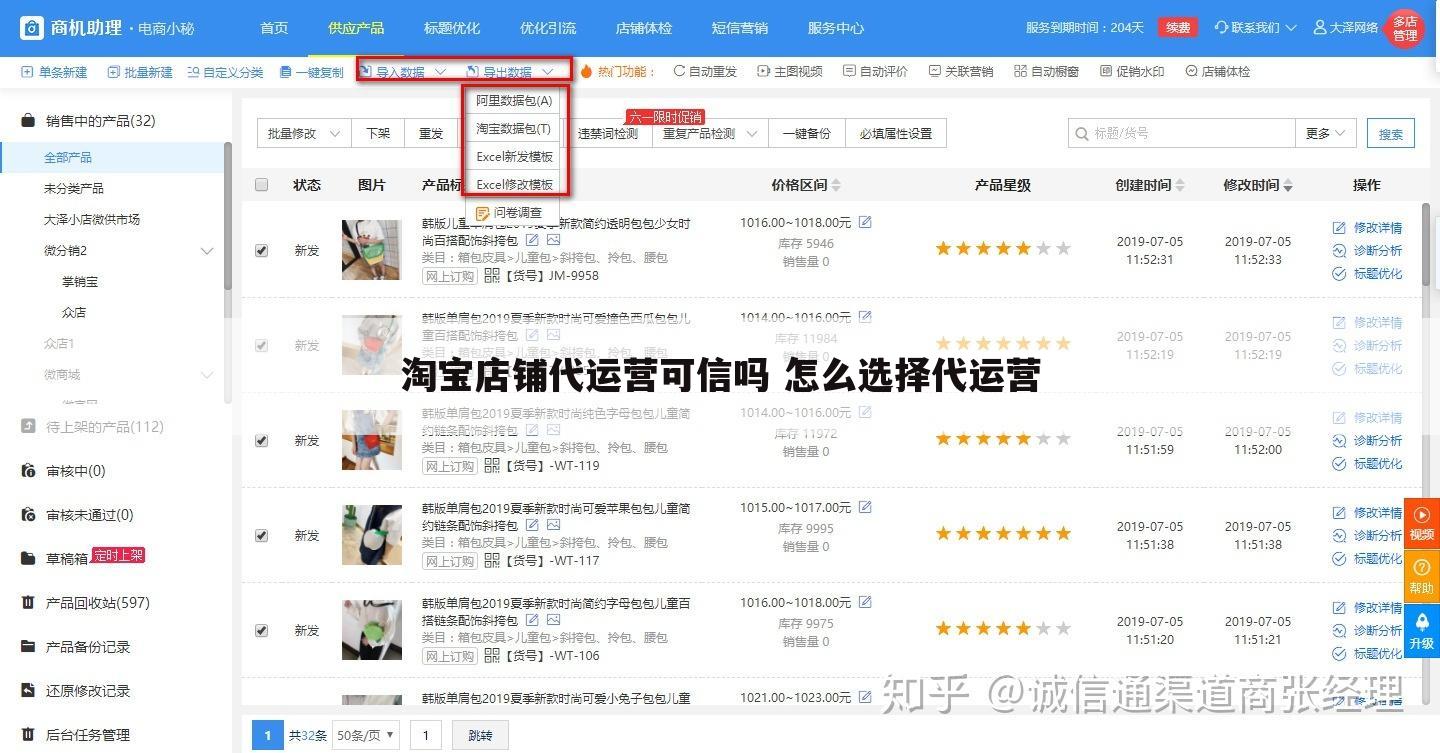Click the 搜索 search button

pyautogui.click(x=1391, y=132)
